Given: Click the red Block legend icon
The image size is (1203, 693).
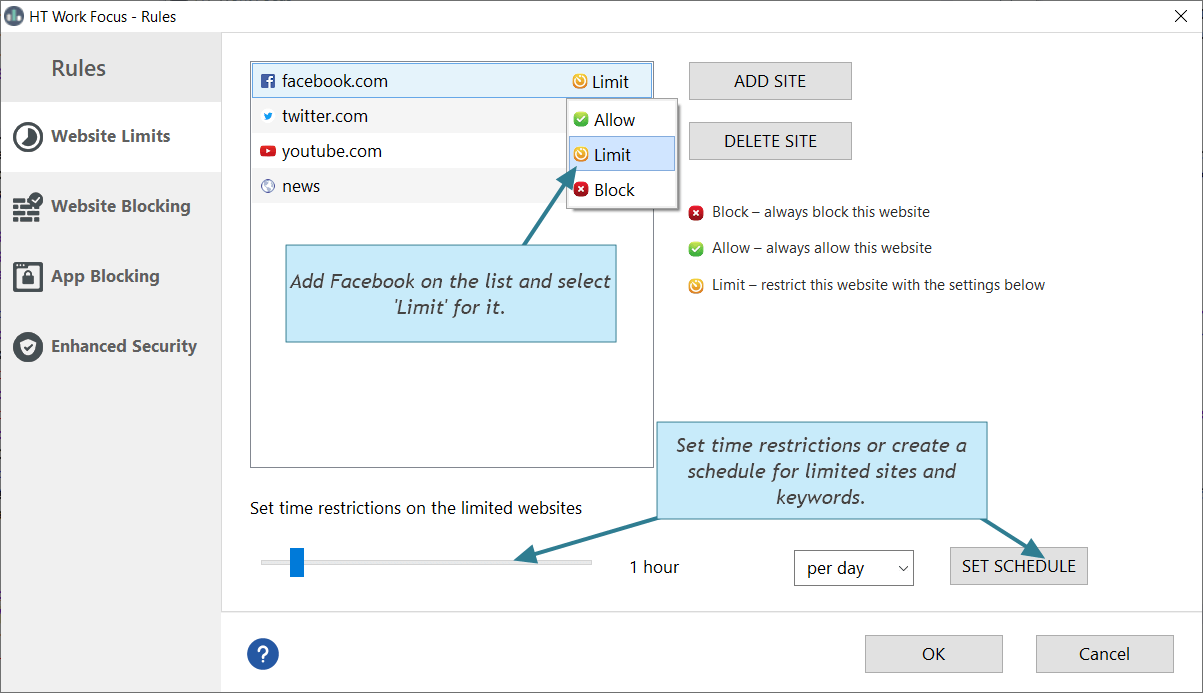Looking at the screenshot, I should tap(696, 212).
